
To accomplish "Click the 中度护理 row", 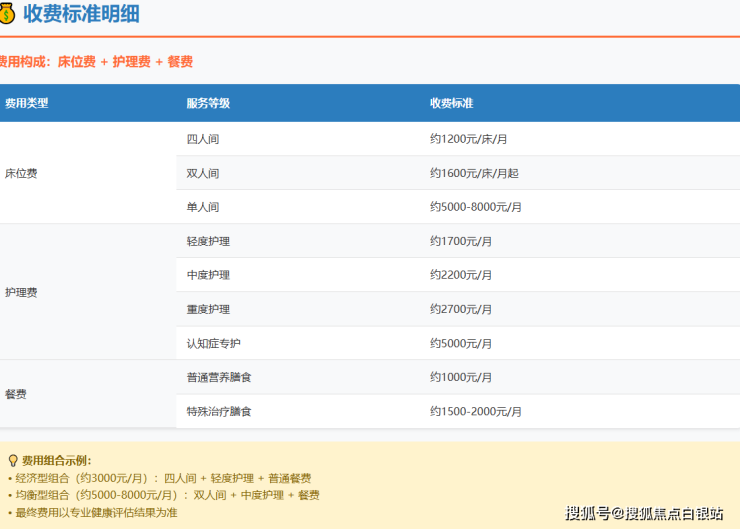I will [208, 275].
